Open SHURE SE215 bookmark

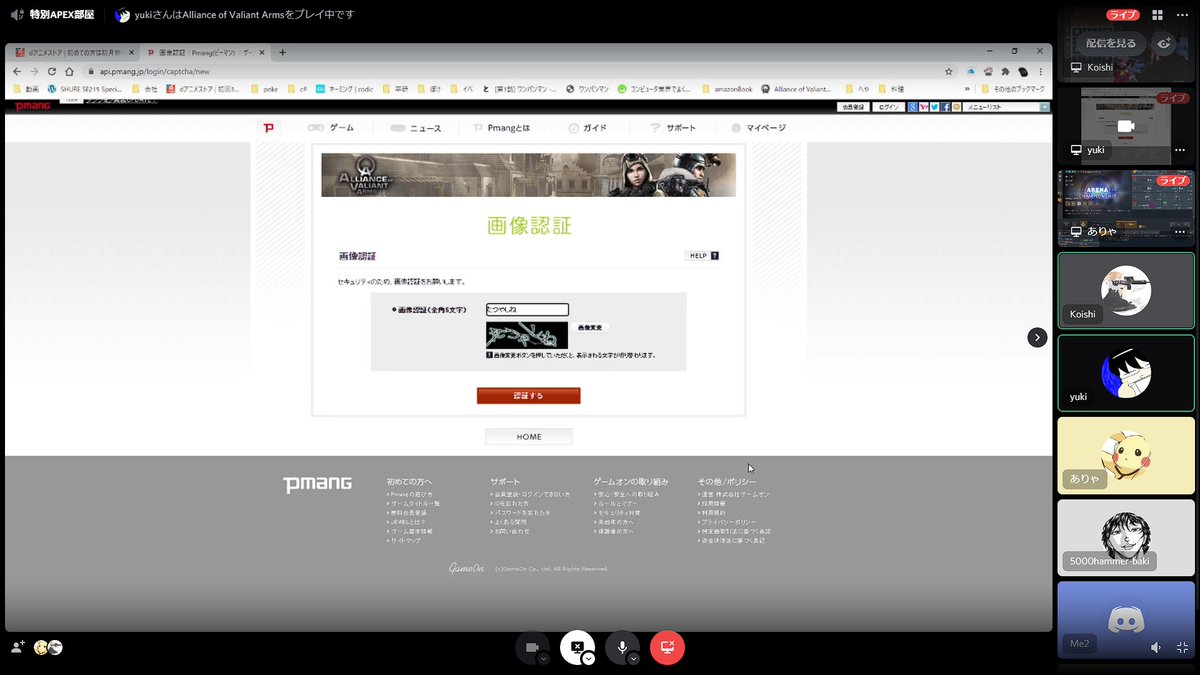coord(84,88)
